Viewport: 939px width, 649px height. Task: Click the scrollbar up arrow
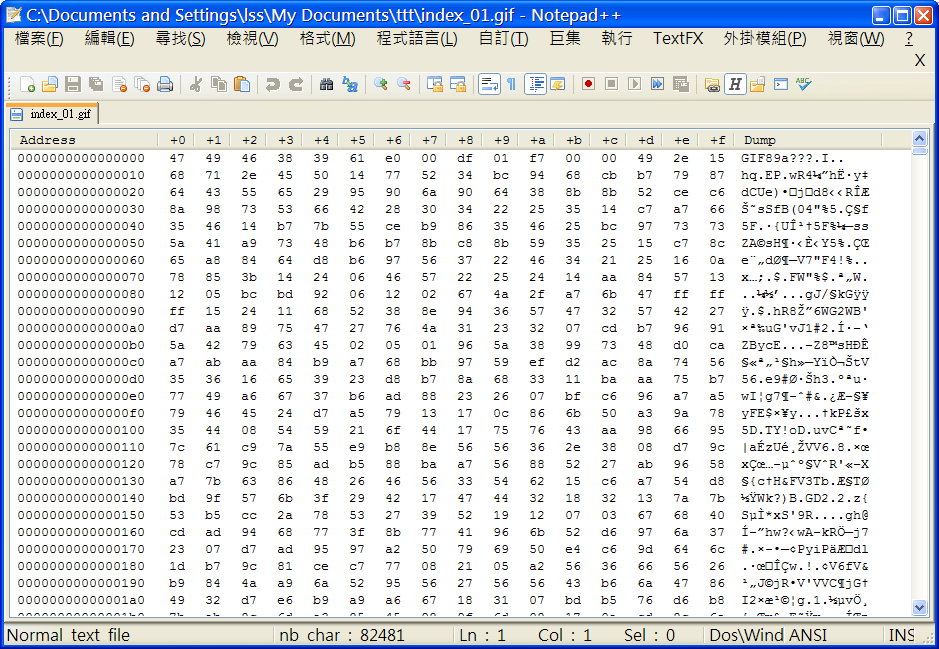919,139
